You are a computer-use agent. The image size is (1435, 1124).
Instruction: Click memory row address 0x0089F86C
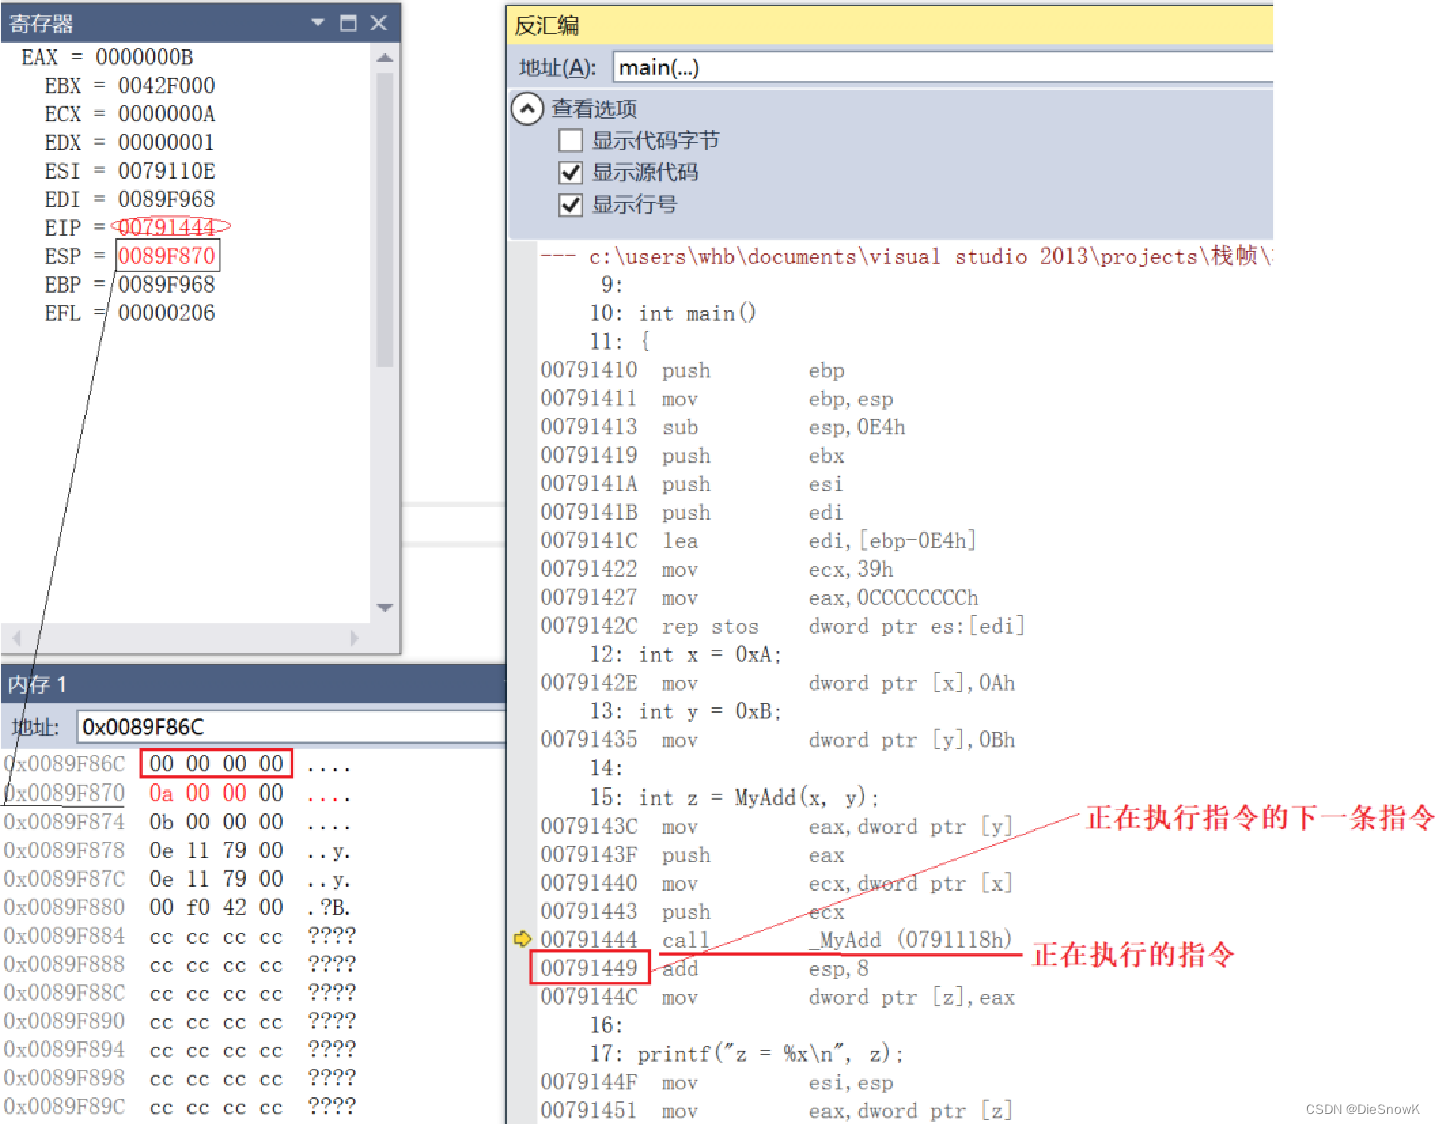pyautogui.click(x=65, y=764)
